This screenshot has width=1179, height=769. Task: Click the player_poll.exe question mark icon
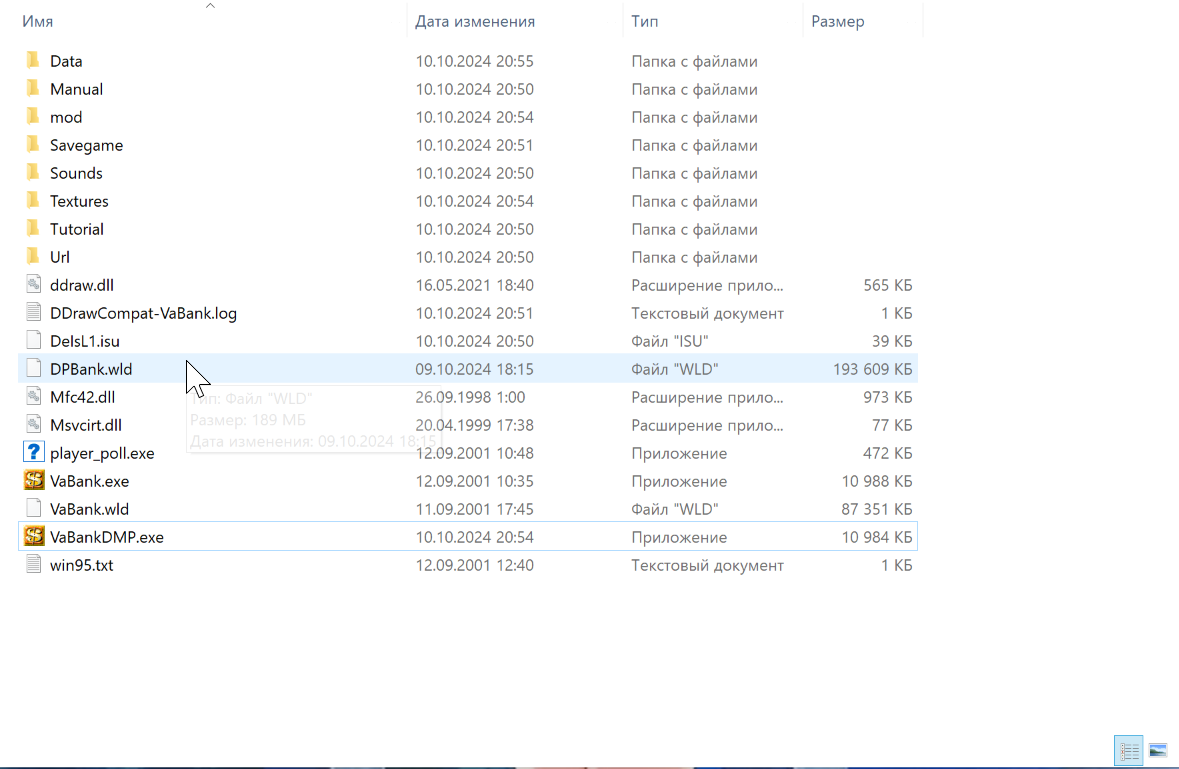pos(33,453)
